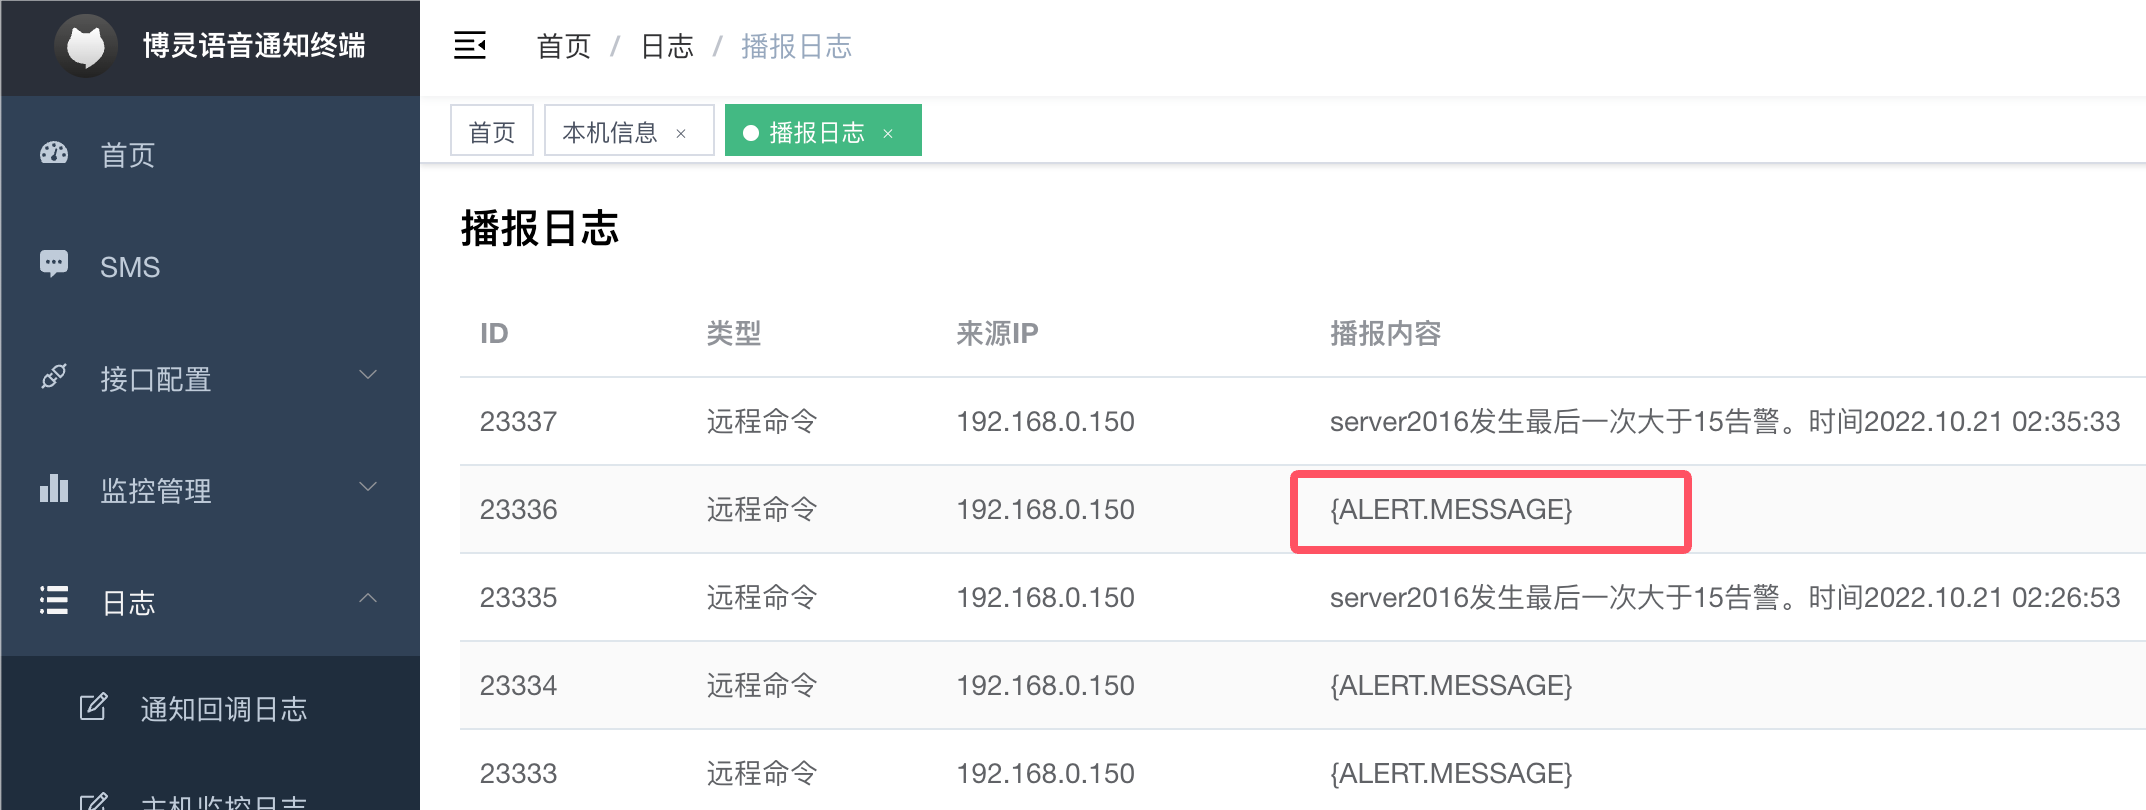
Task: Switch to the 首页 tab
Action: coord(492,131)
